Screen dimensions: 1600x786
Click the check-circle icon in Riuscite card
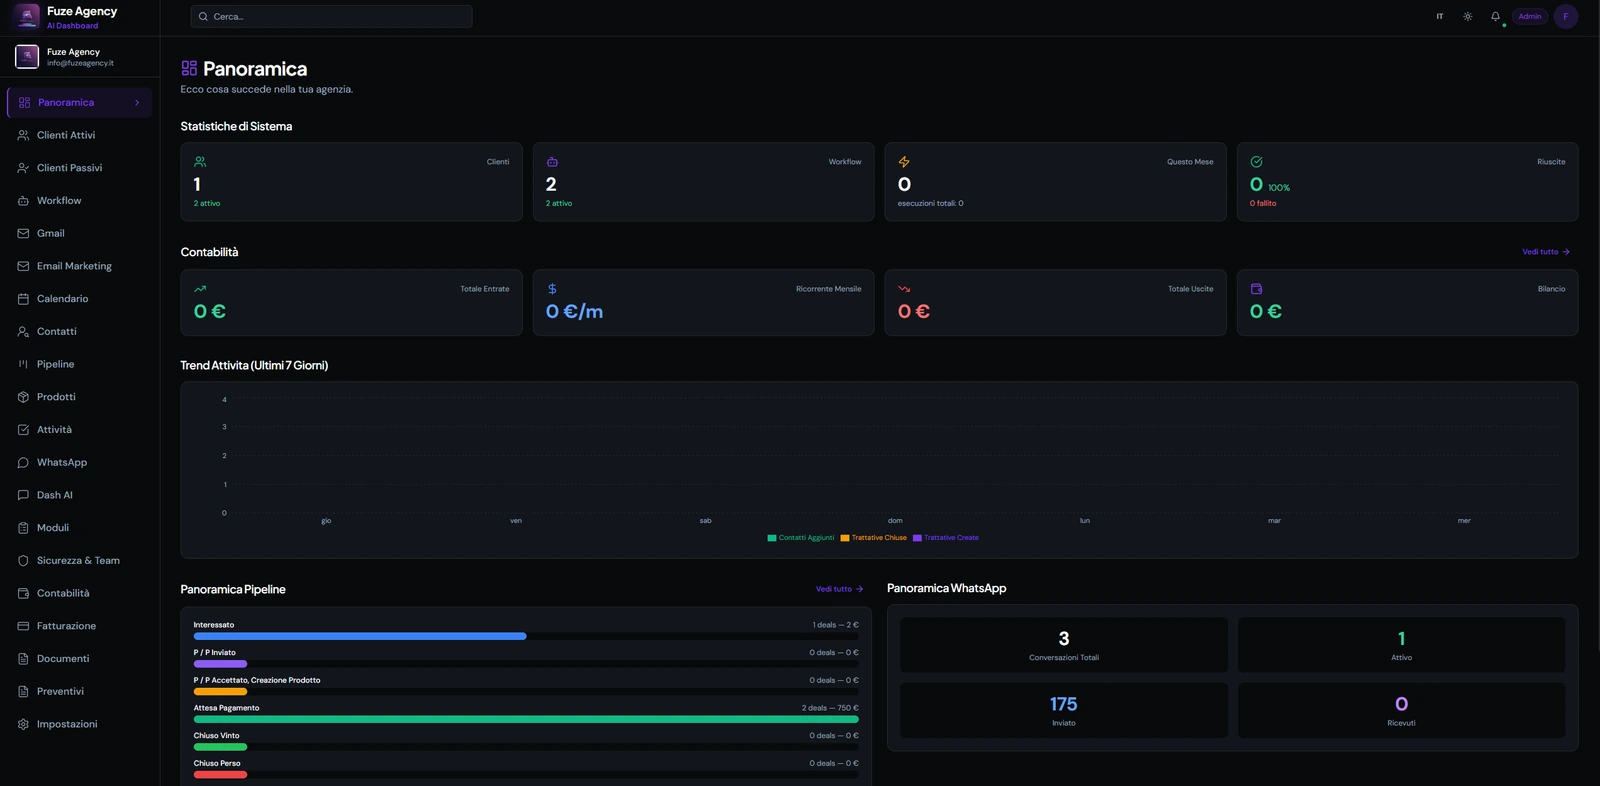(1256, 162)
